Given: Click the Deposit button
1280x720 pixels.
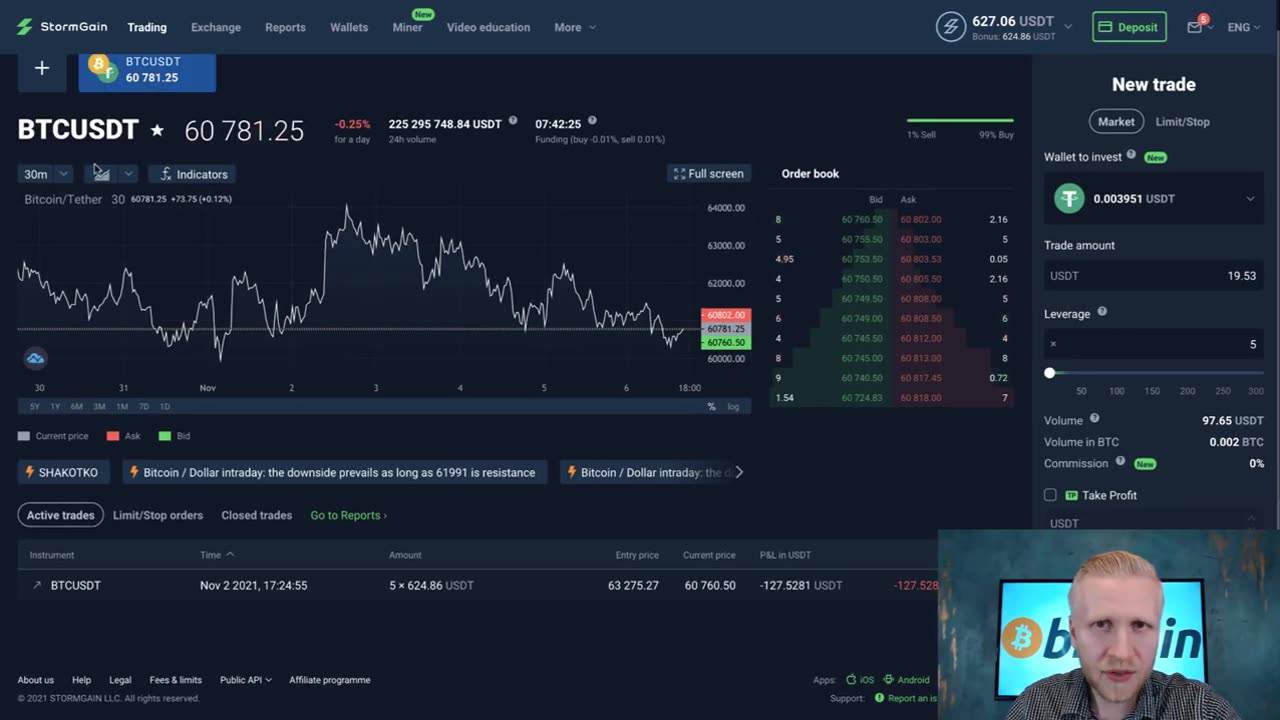Looking at the screenshot, I should click(1129, 27).
